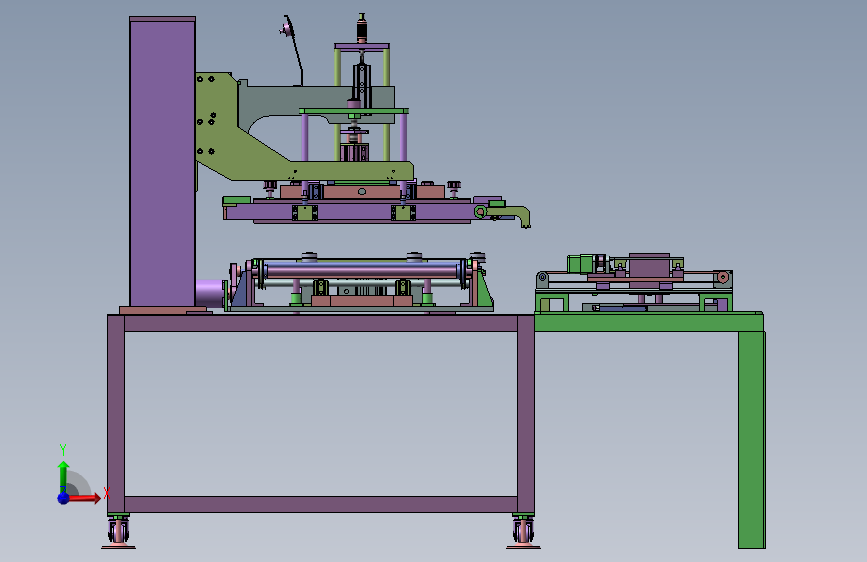Select the tall purple vertical column
Image resolution: width=867 pixels, height=562 pixels.
click(162, 162)
